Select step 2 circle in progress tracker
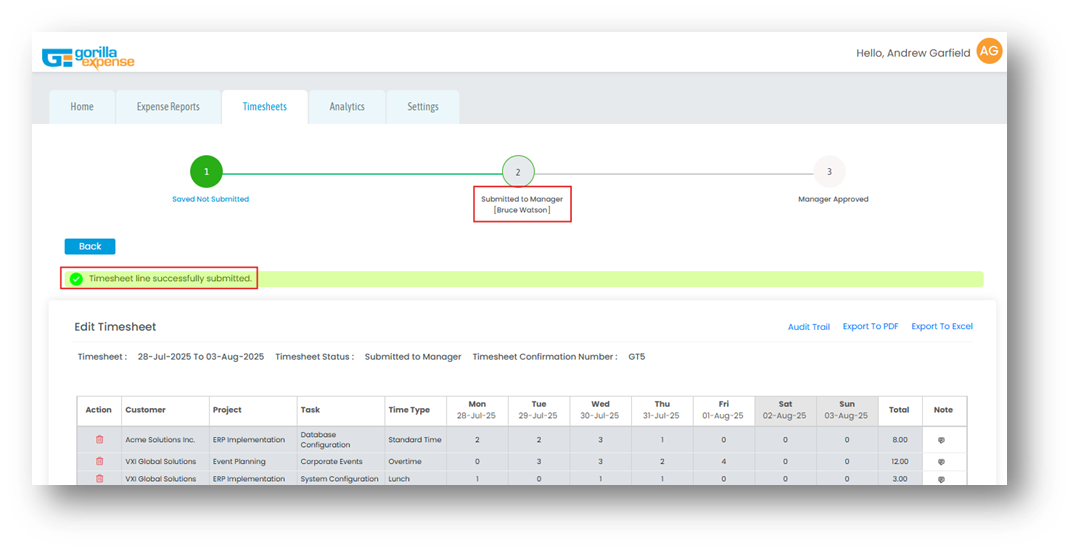 point(518,172)
